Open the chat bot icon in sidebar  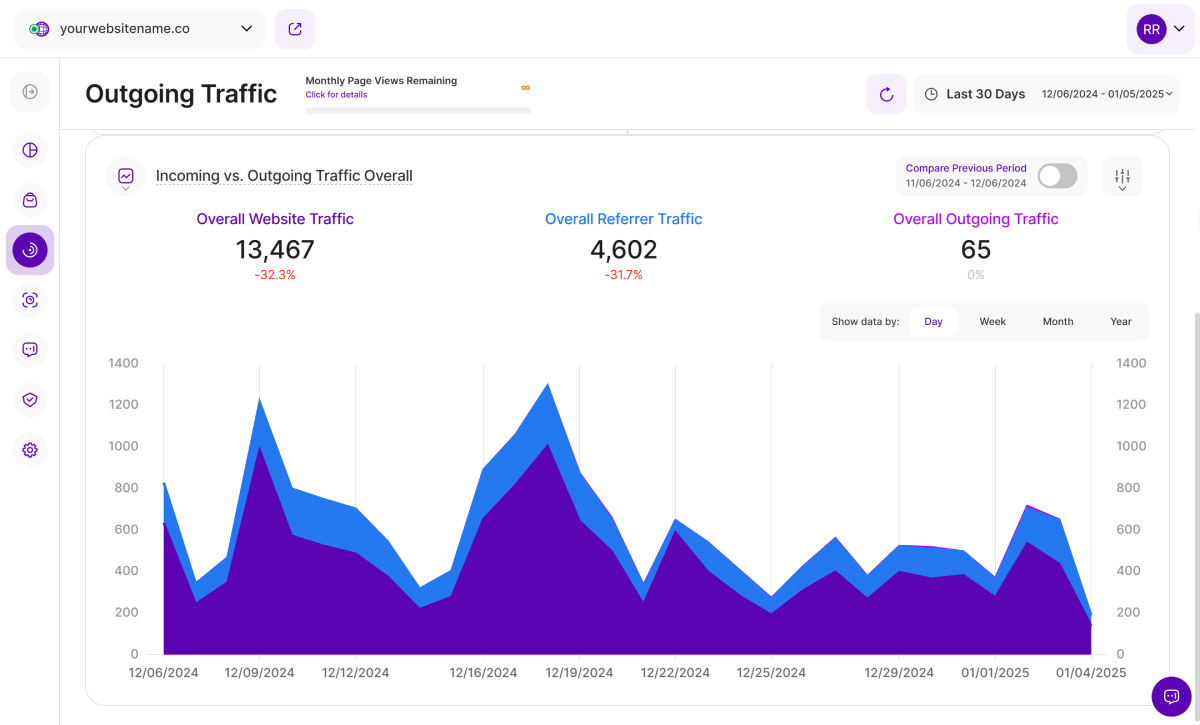click(30, 350)
